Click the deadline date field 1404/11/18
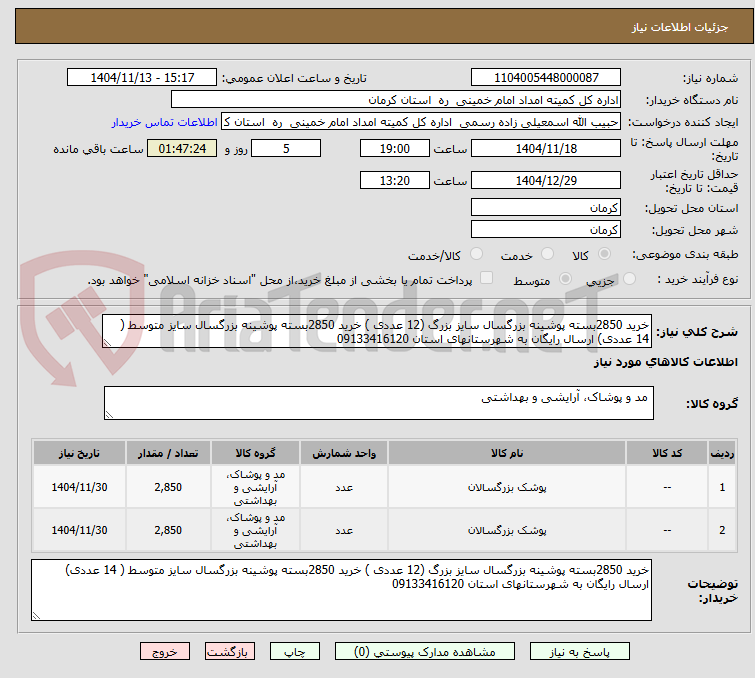 546,148
